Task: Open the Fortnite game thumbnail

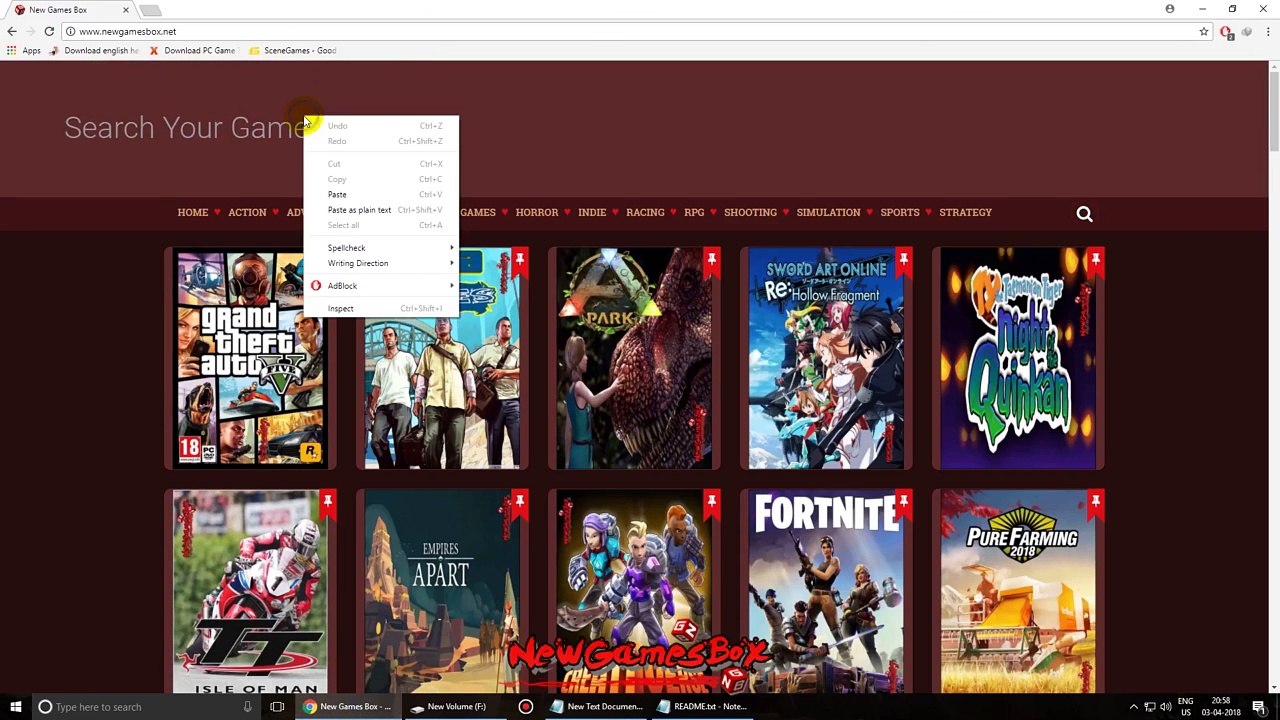Action: (825, 592)
